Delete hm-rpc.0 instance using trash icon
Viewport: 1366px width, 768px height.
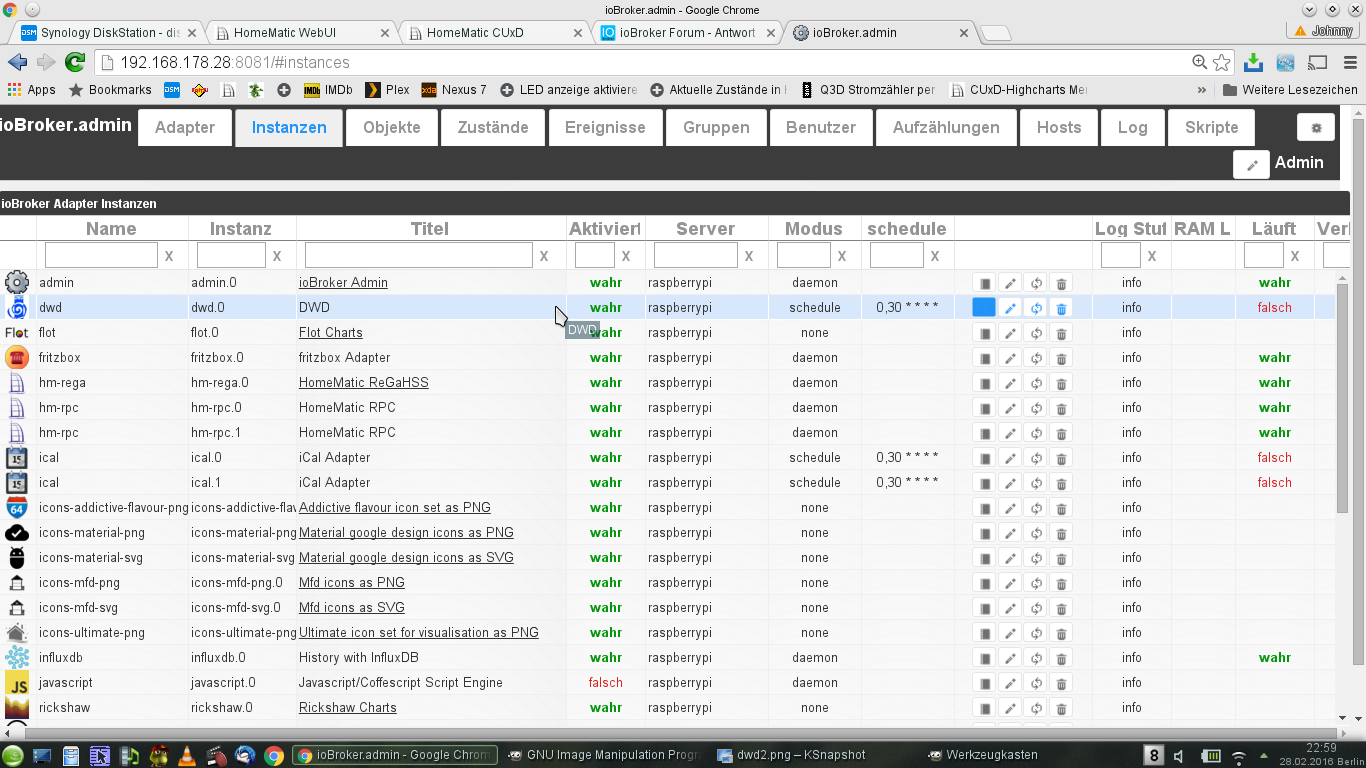coord(1062,408)
